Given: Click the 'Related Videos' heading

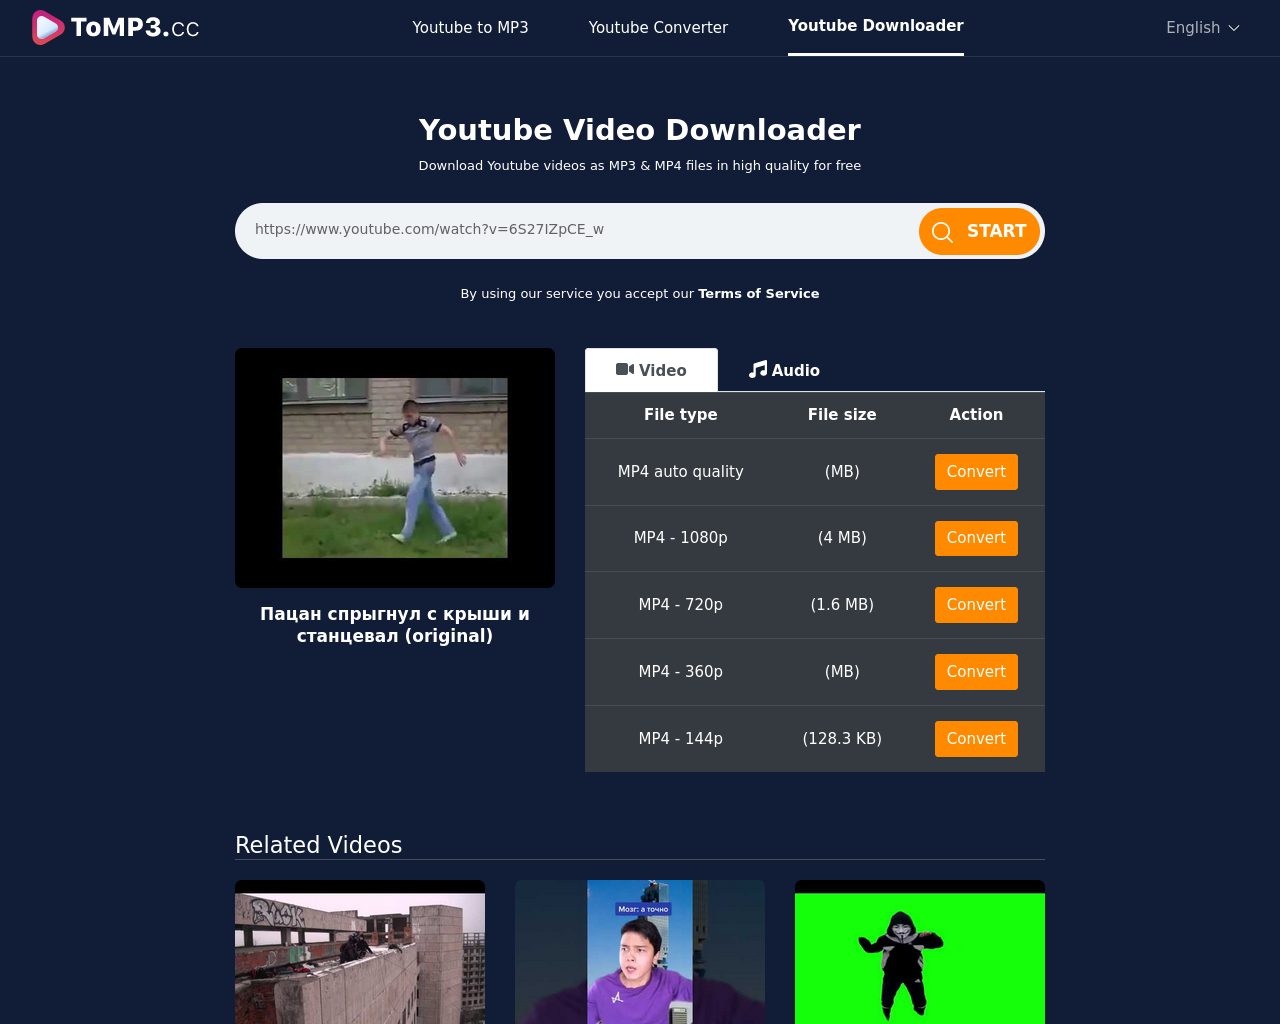Looking at the screenshot, I should tap(319, 845).
